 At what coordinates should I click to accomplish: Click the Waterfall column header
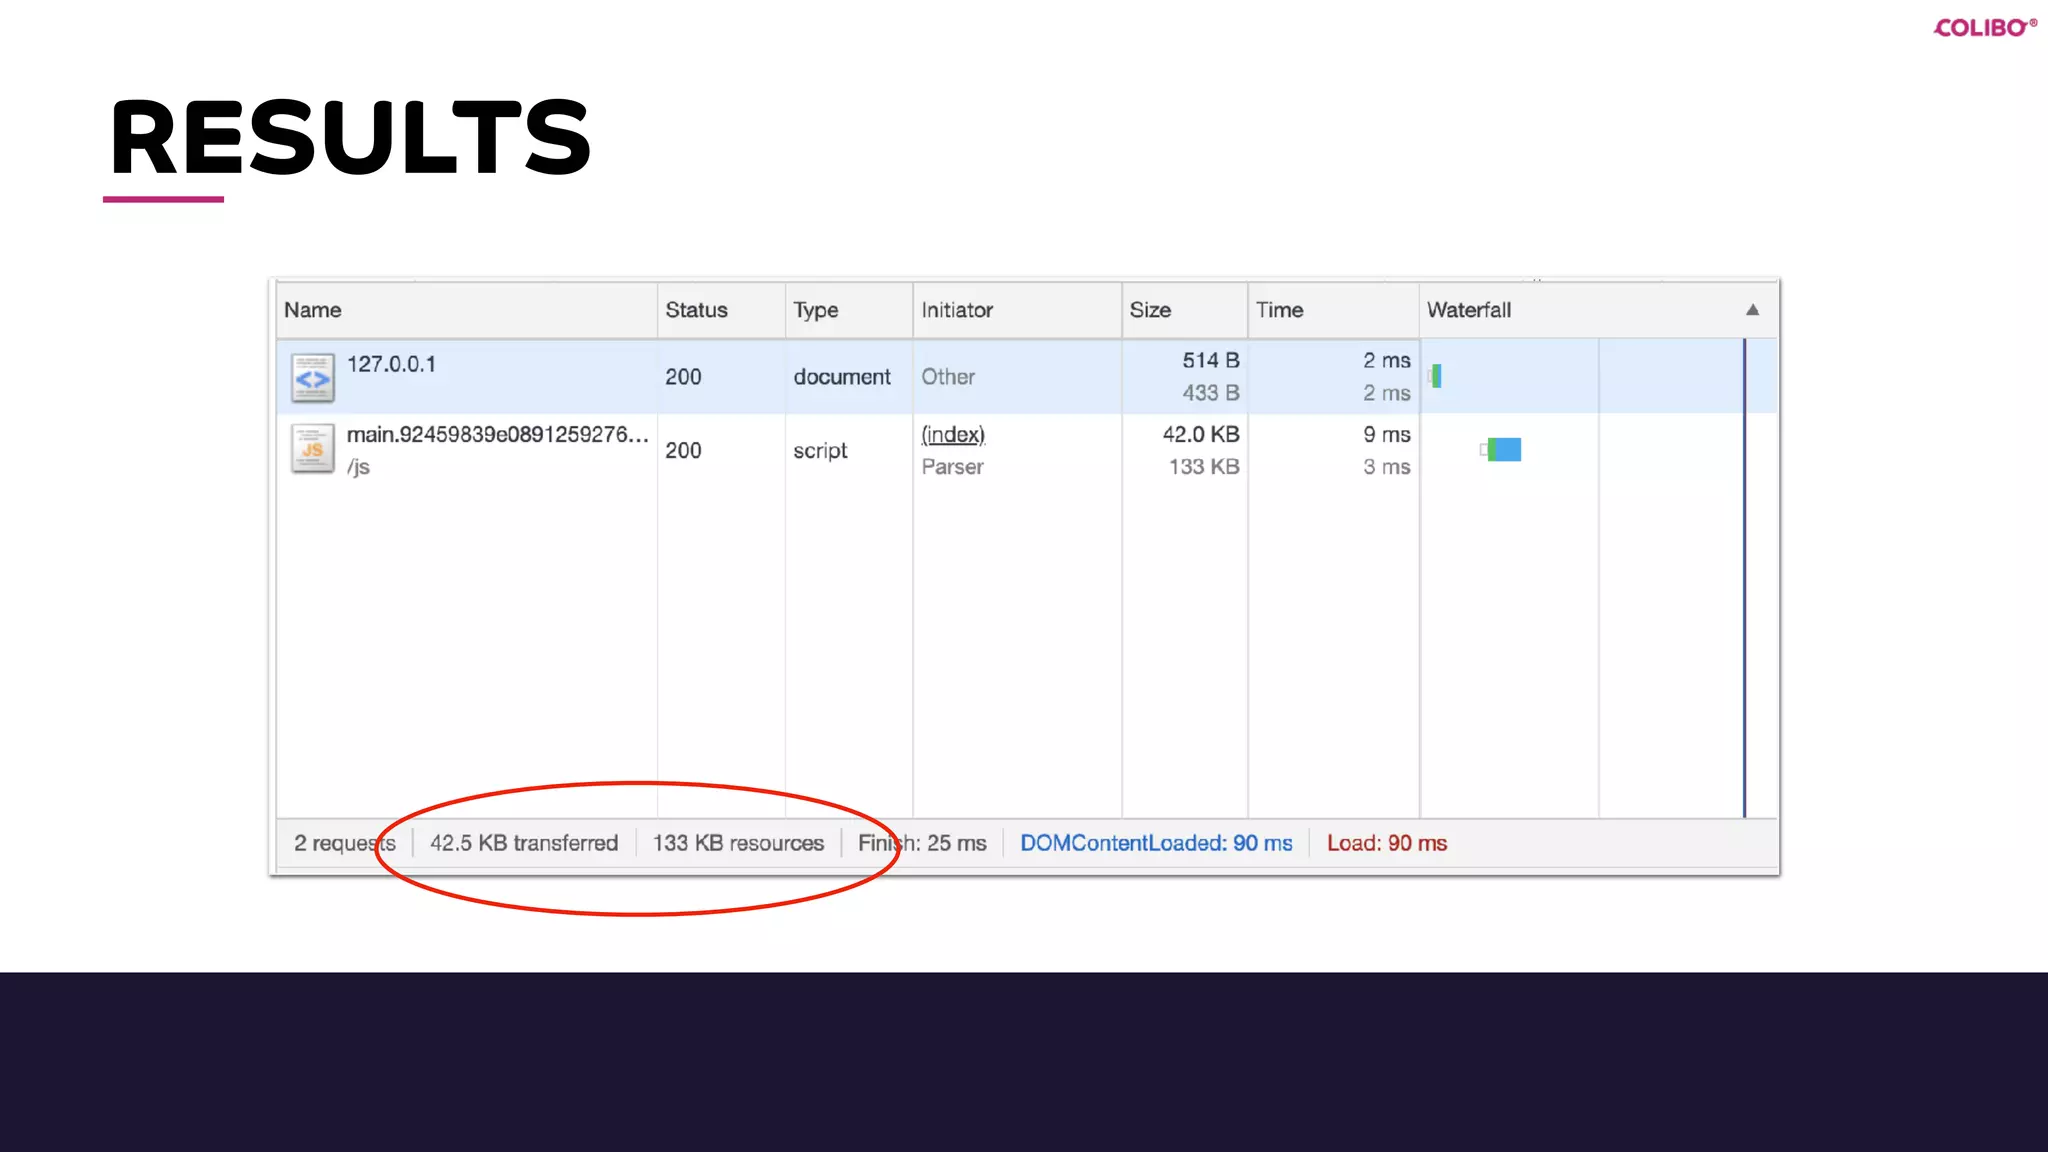coord(1468,310)
